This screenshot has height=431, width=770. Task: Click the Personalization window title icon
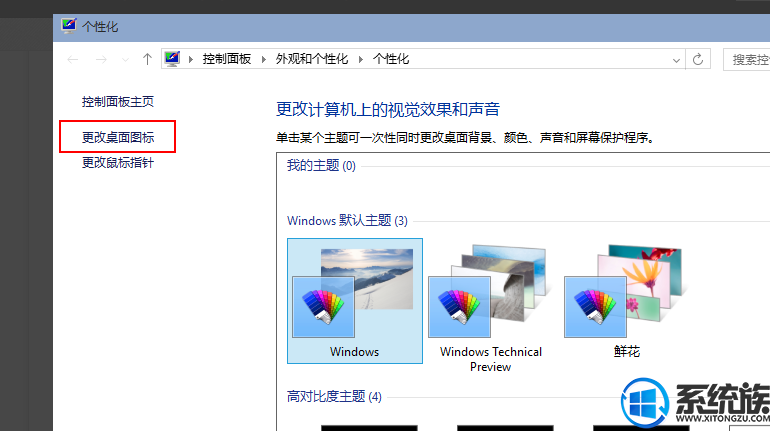(69, 26)
